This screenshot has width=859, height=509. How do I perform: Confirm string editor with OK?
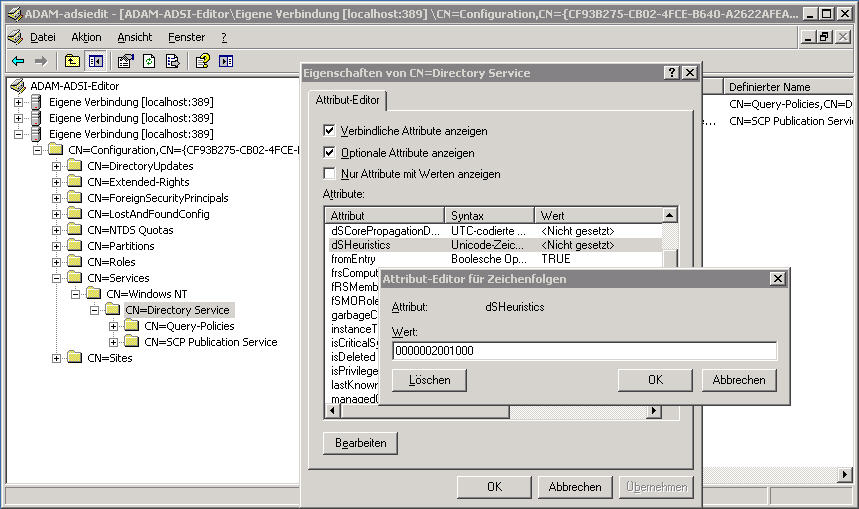pyautogui.click(x=655, y=380)
